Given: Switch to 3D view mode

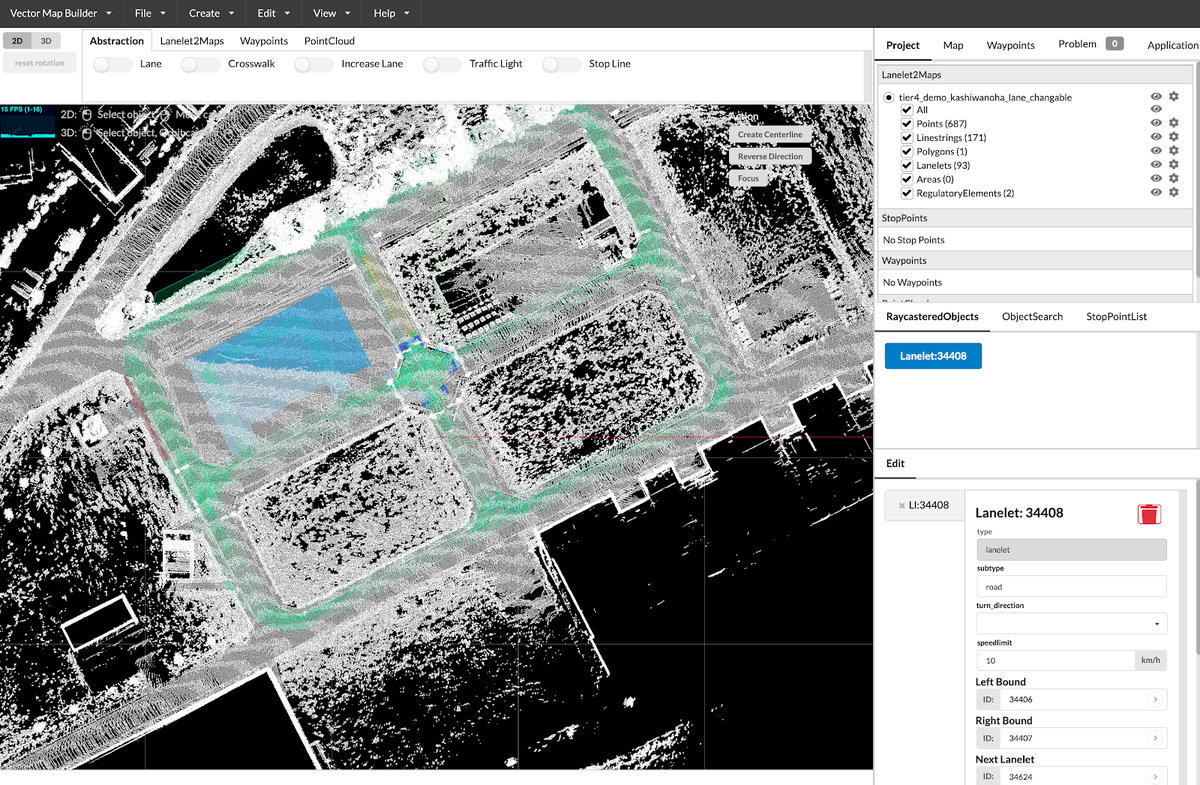Looking at the screenshot, I should point(46,40).
